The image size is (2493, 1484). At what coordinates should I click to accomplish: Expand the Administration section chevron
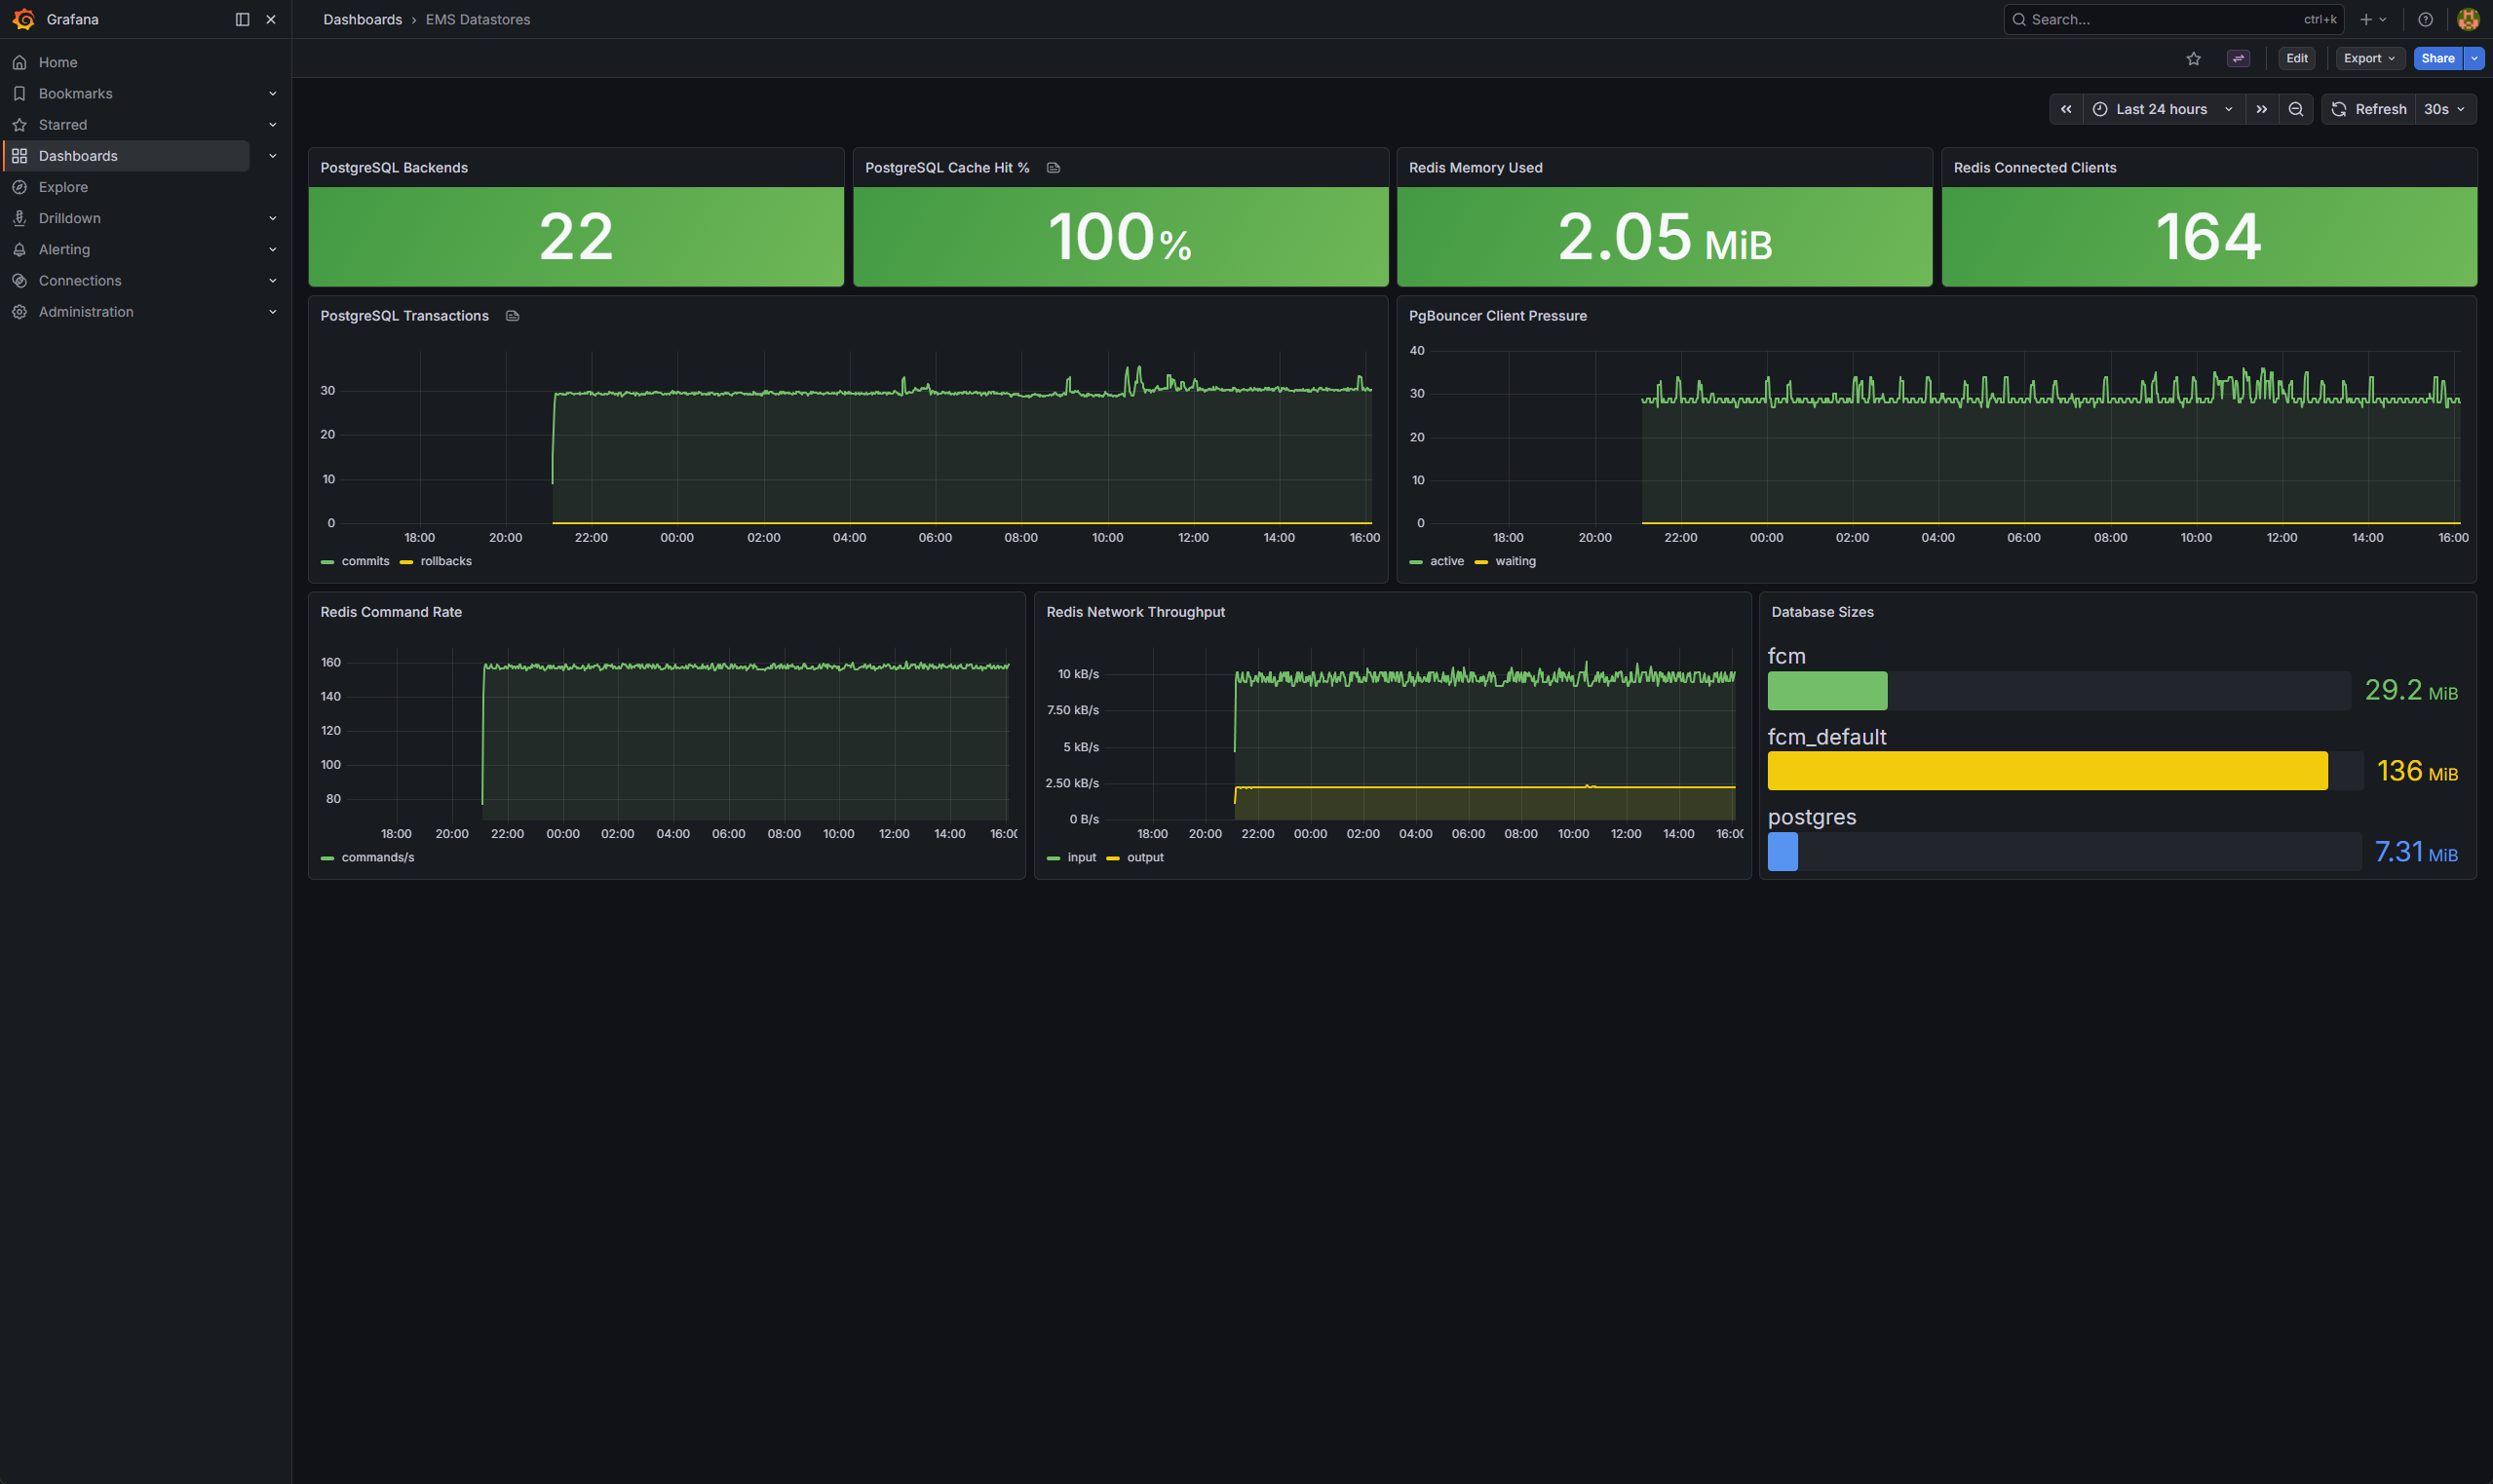click(273, 312)
